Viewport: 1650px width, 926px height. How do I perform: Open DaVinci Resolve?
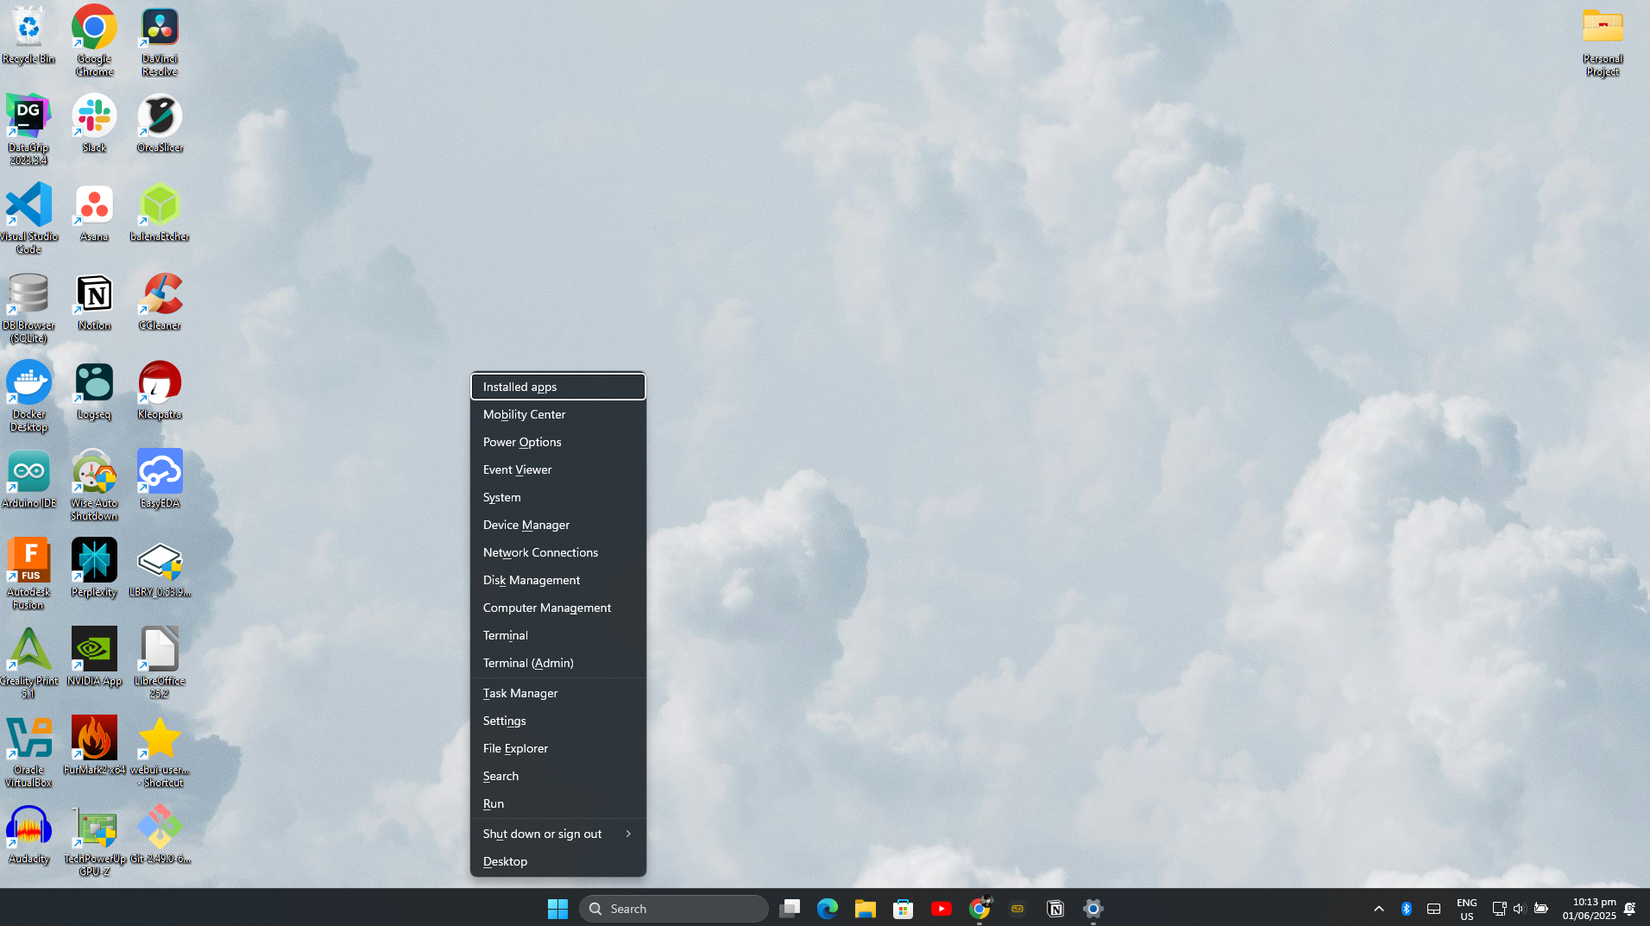pyautogui.click(x=159, y=27)
